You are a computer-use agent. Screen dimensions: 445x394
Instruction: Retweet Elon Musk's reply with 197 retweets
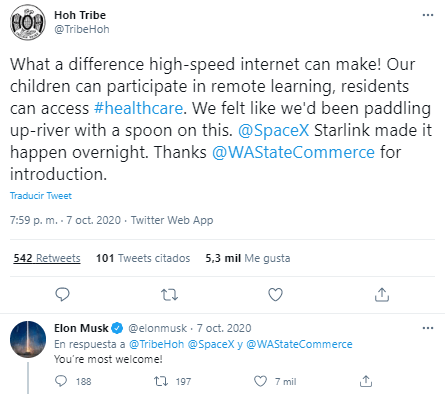tap(161, 381)
